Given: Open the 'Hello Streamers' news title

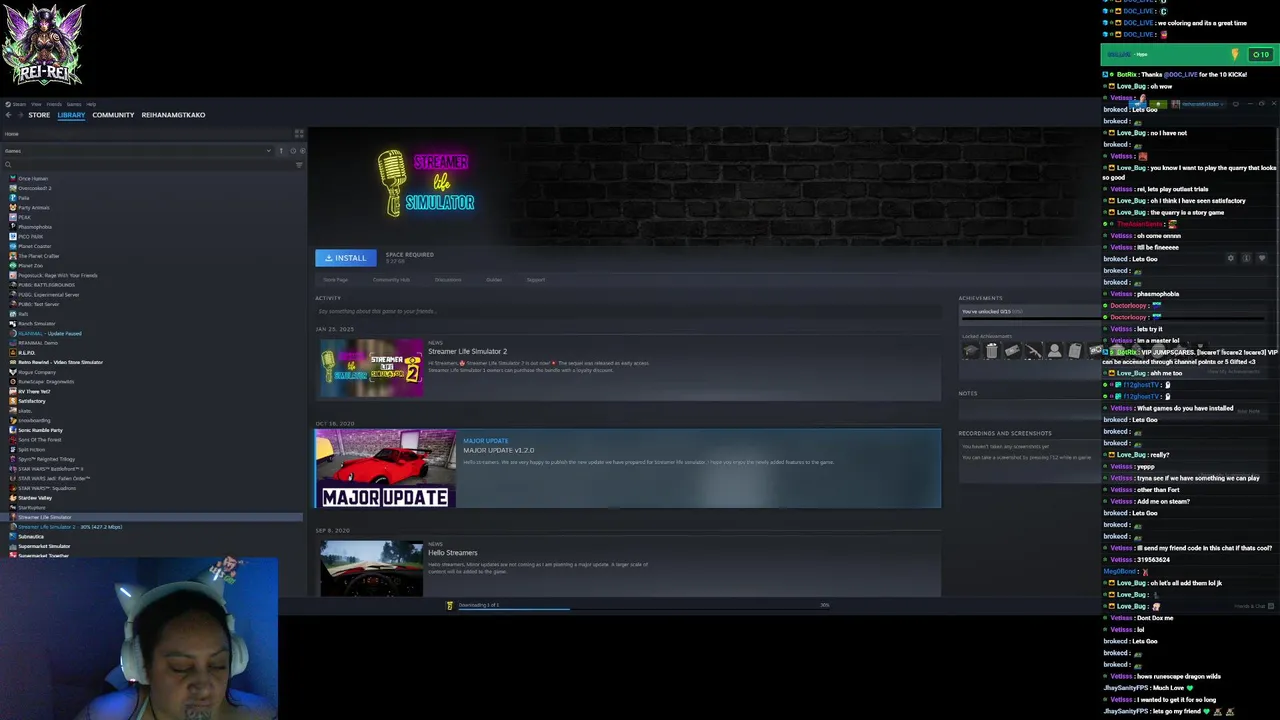Looking at the screenshot, I should point(452,553).
